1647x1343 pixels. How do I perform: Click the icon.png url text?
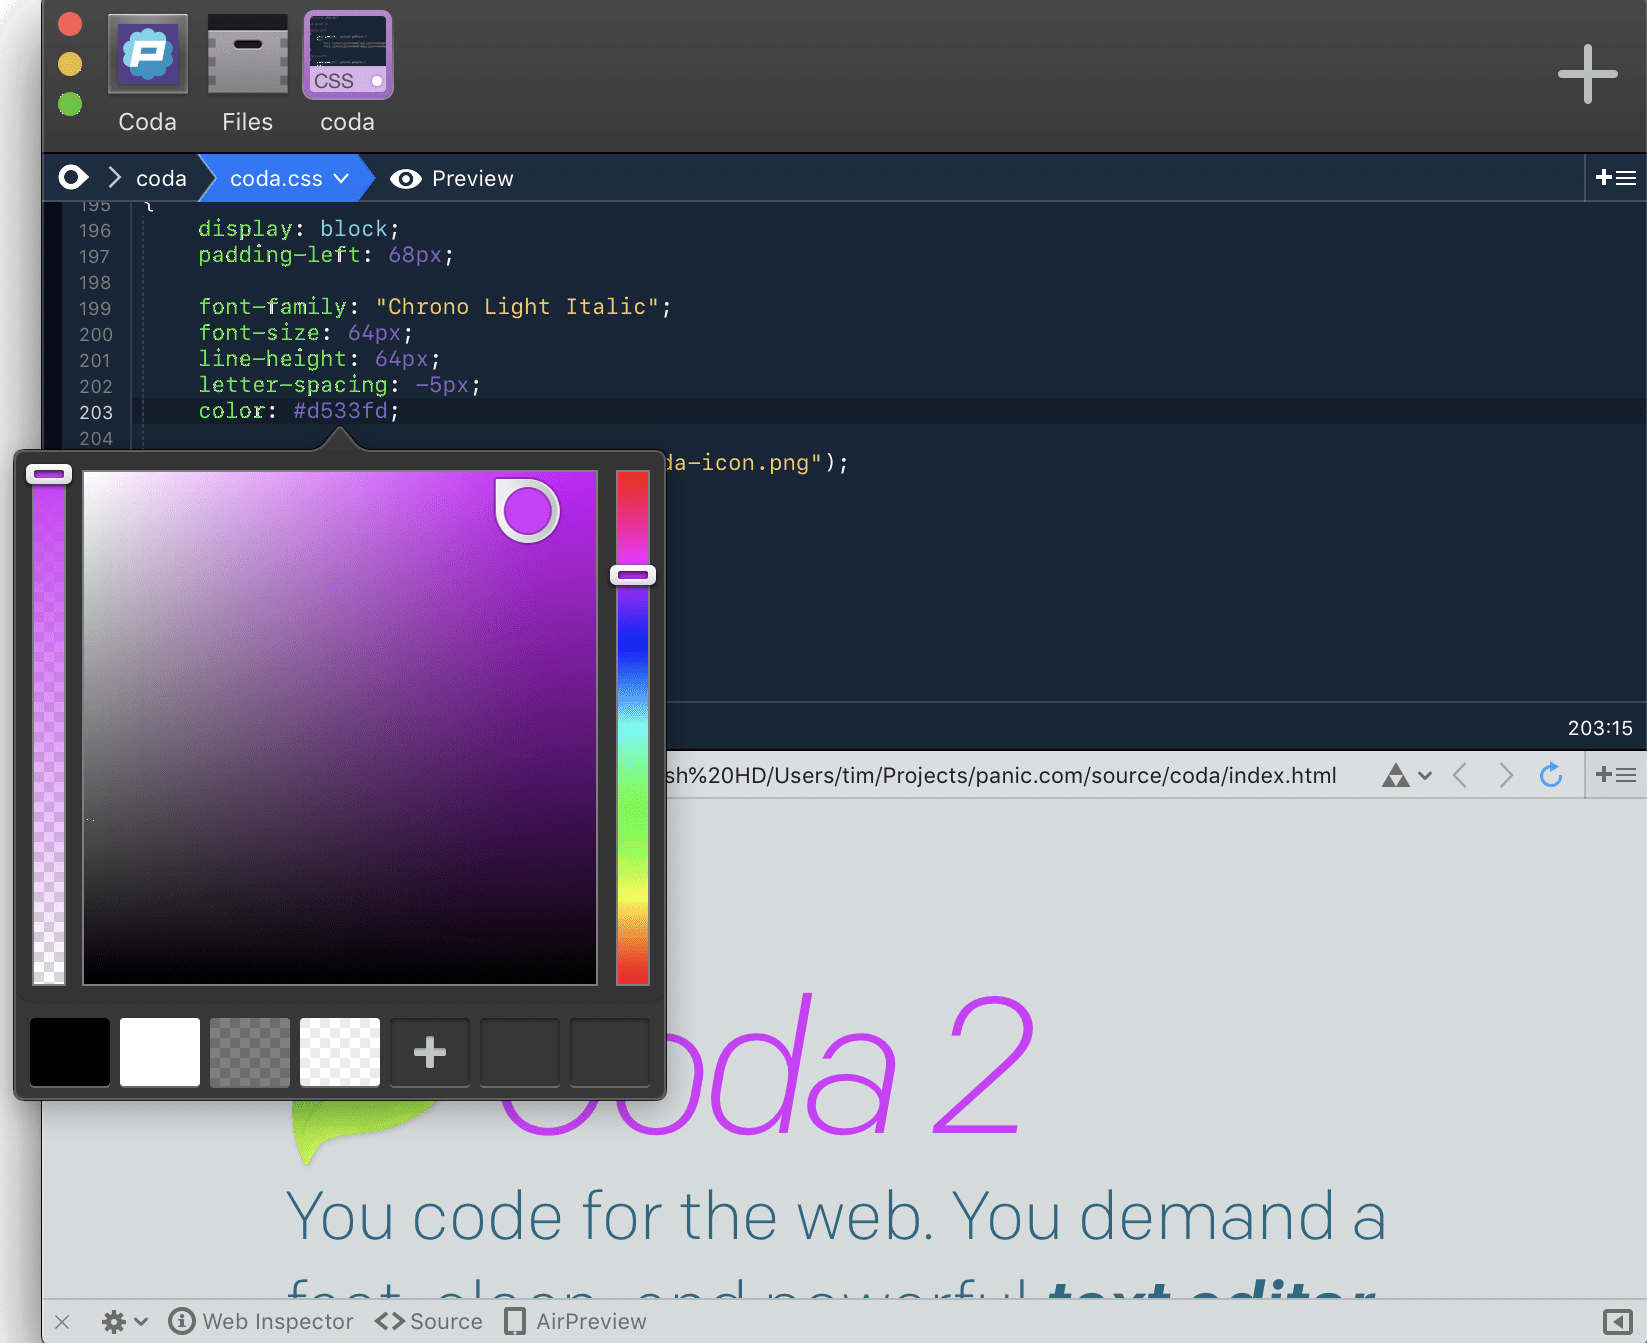(x=755, y=463)
